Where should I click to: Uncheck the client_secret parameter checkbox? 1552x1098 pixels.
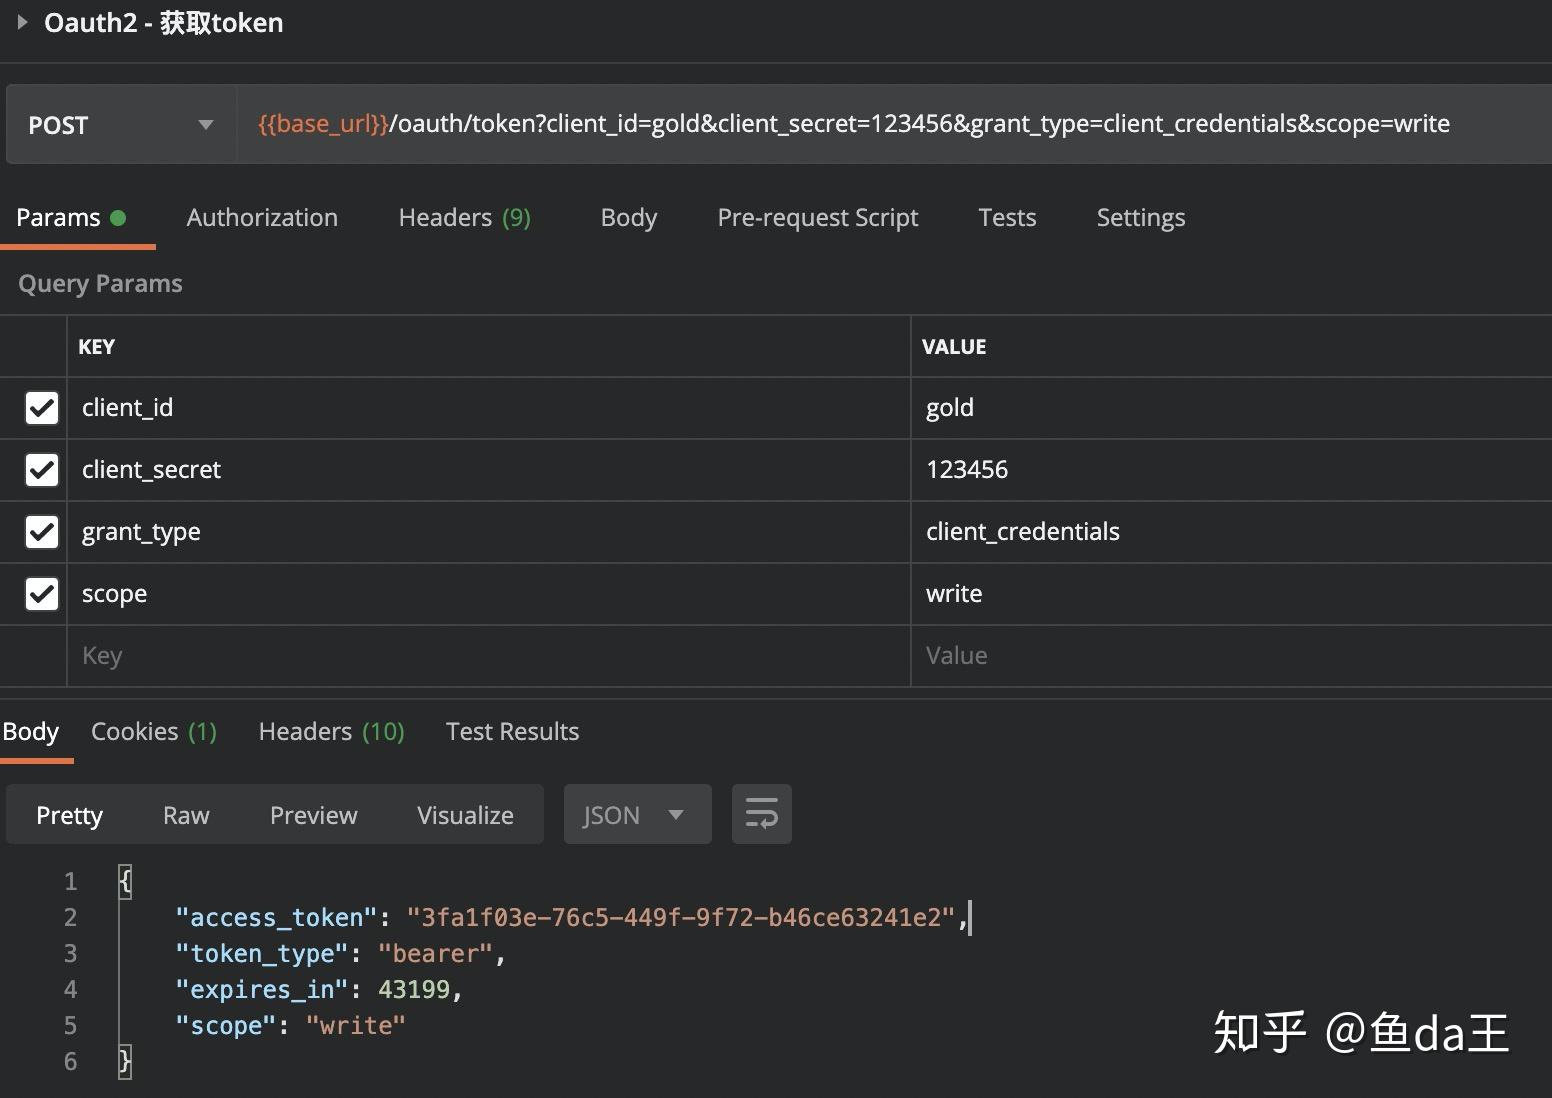pyautogui.click(x=42, y=470)
